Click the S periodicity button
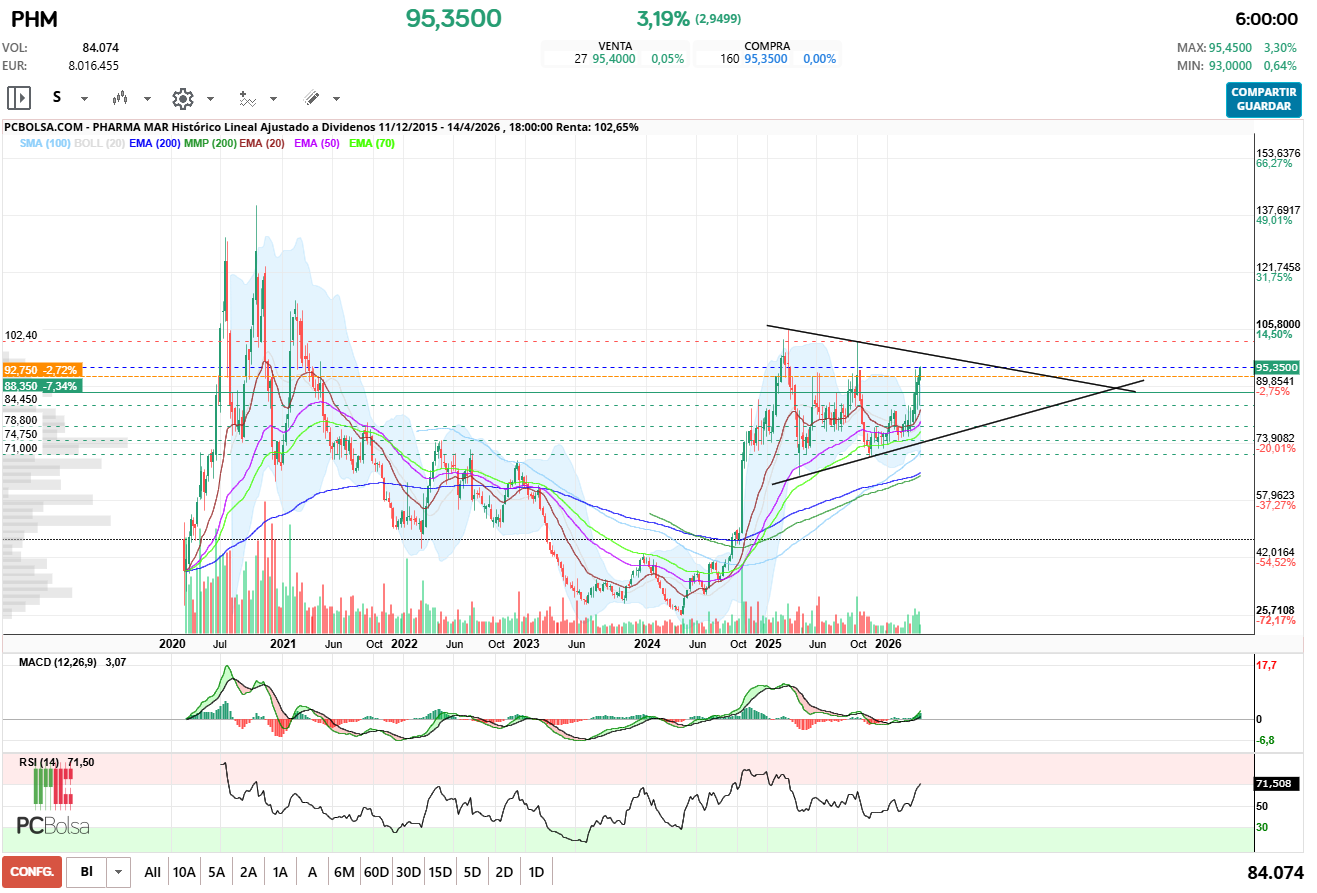1317x893 pixels. pos(57,98)
